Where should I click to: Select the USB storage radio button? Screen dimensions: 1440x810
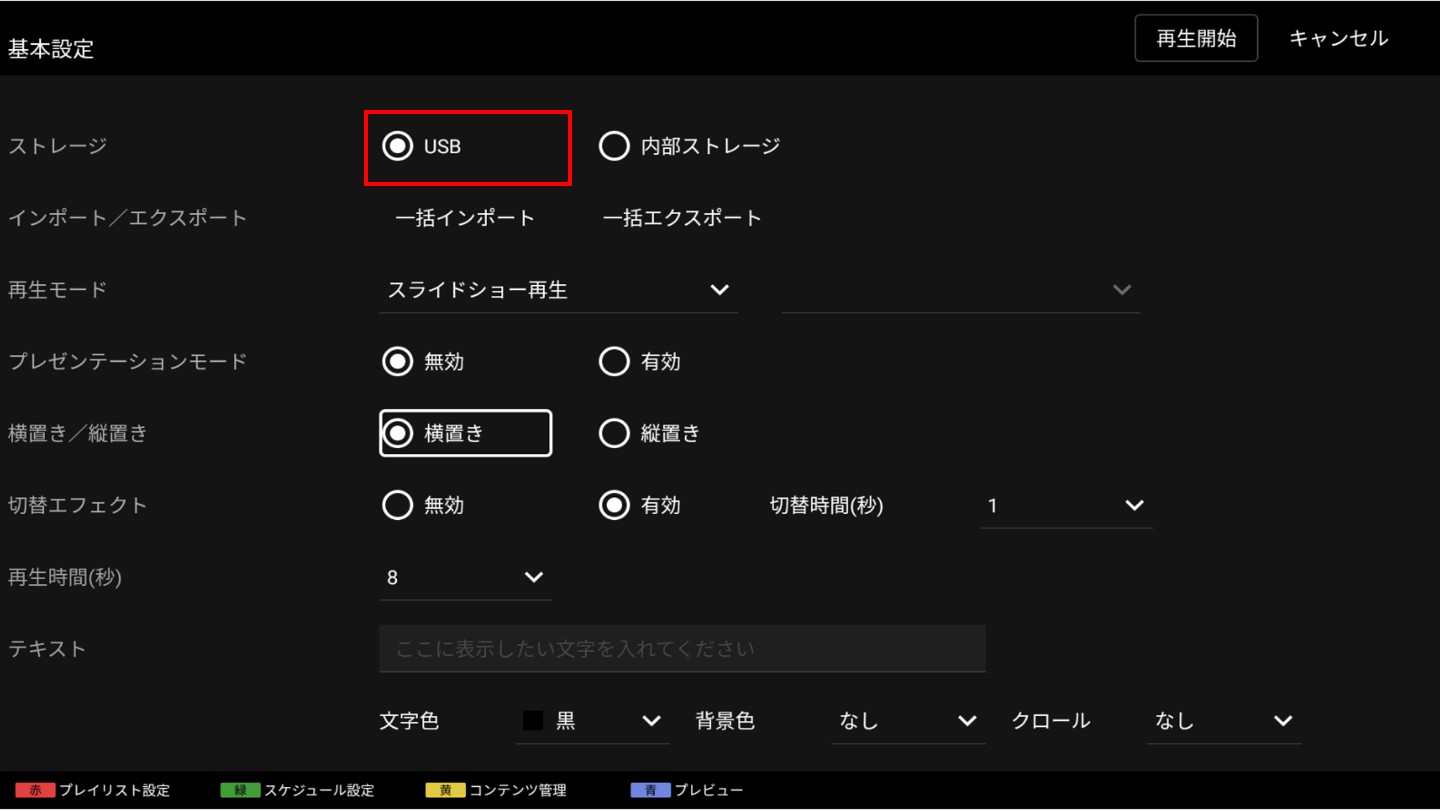pos(398,146)
